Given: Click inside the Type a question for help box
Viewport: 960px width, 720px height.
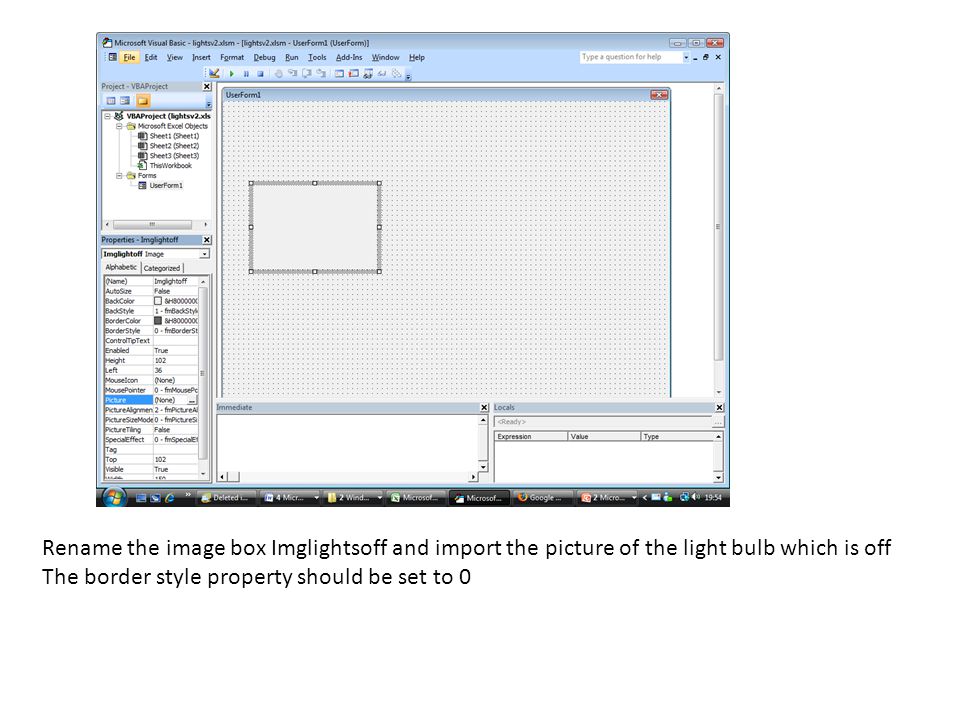Looking at the screenshot, I should 630,57.
